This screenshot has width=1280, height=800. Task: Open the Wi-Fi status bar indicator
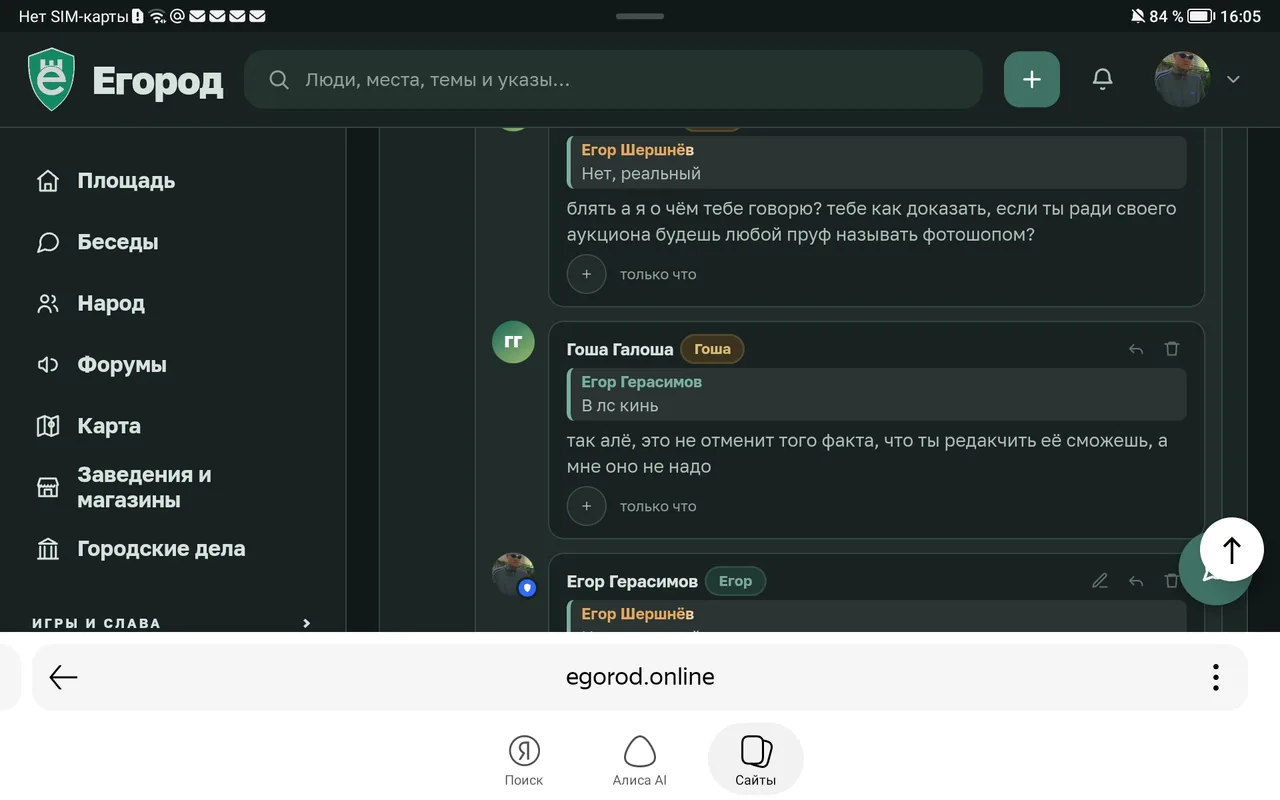pos(157,16)
